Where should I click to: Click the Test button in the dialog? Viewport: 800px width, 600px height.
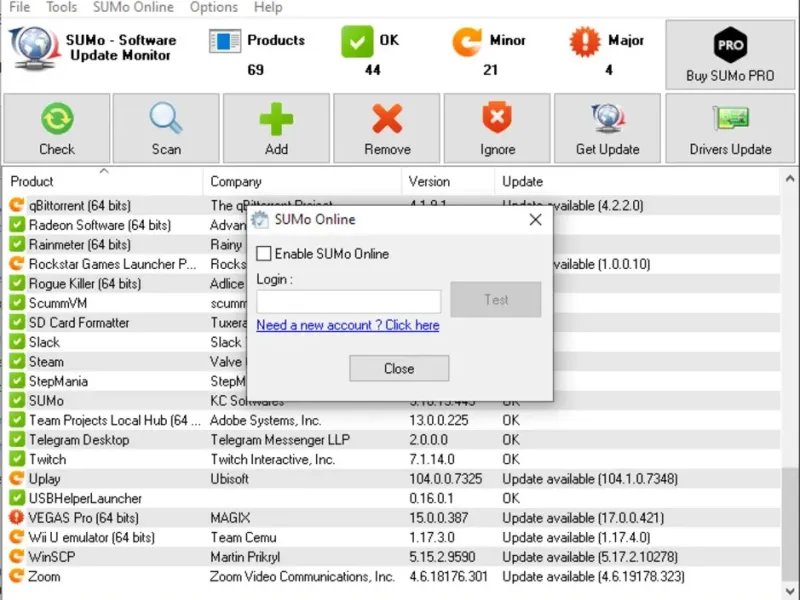(496, 299)
